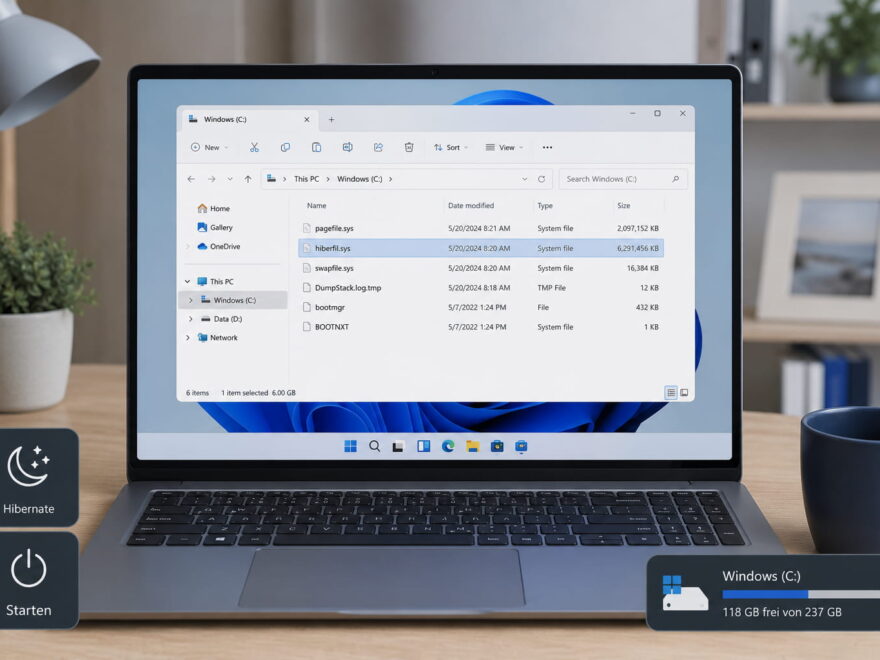
Task: Close the Windows (C:) tab
Action: pos(306,120)
